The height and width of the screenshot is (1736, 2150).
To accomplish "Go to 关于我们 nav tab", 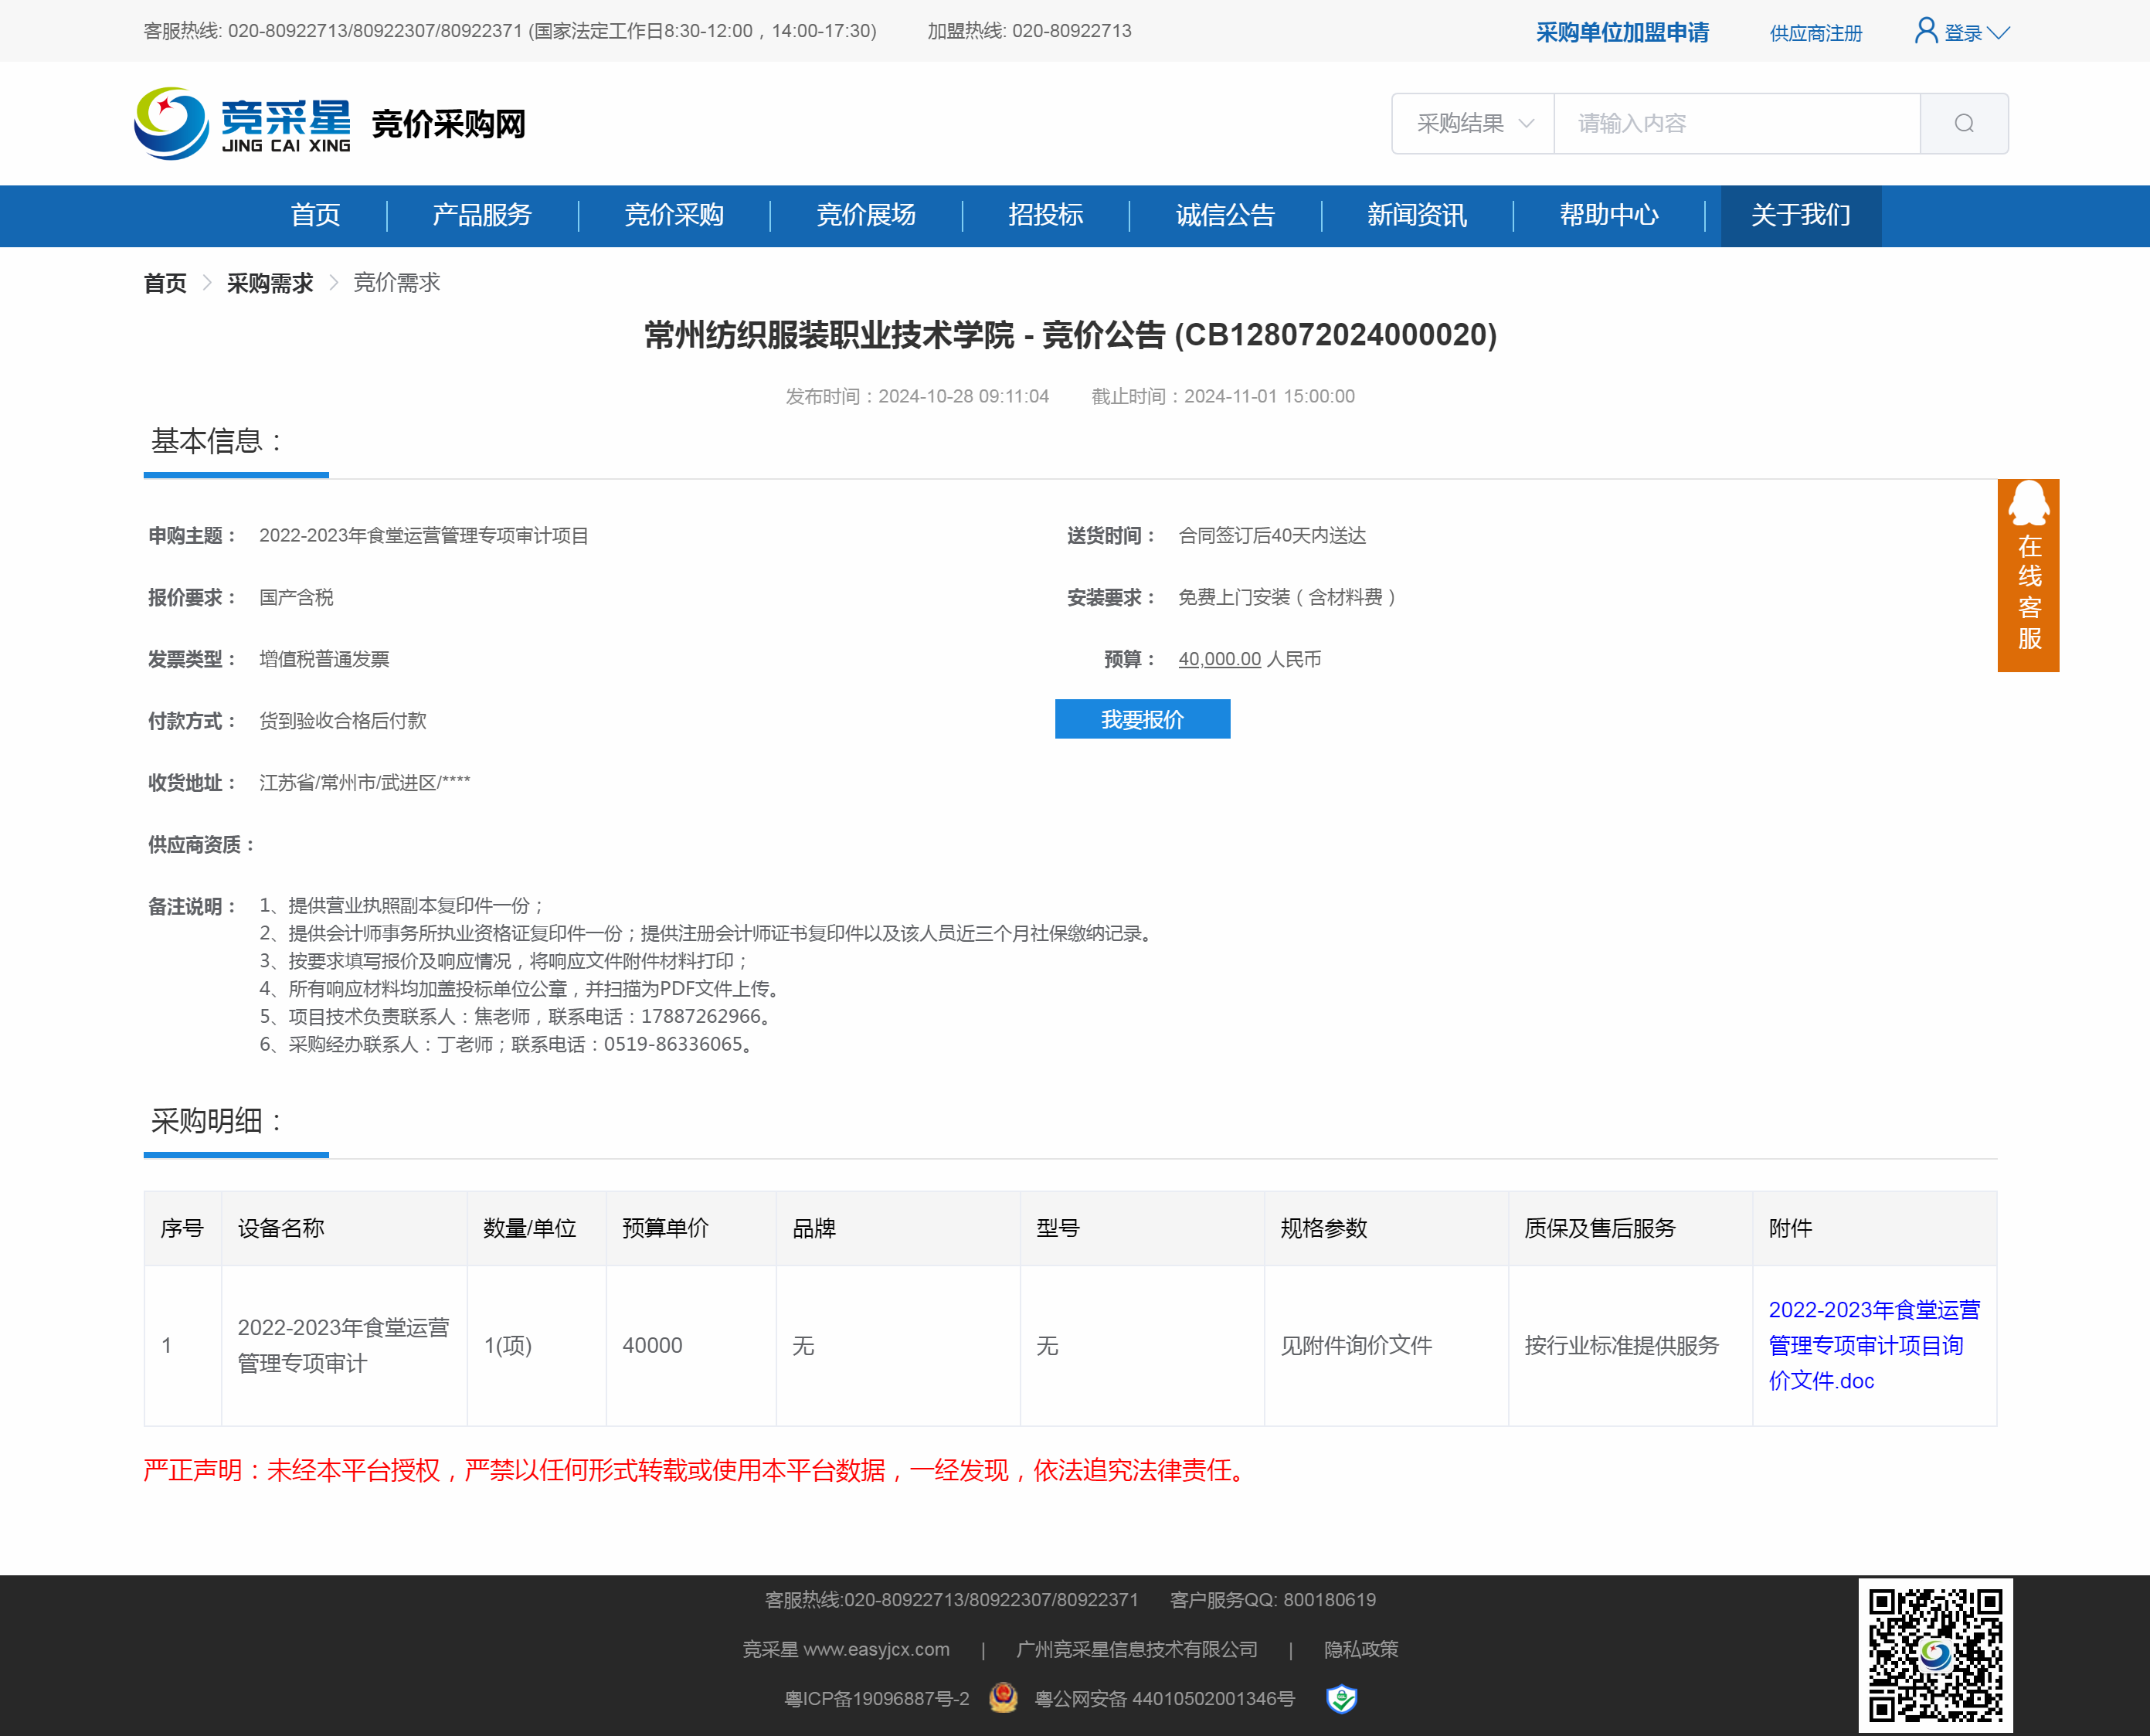I will point(1800,215).
